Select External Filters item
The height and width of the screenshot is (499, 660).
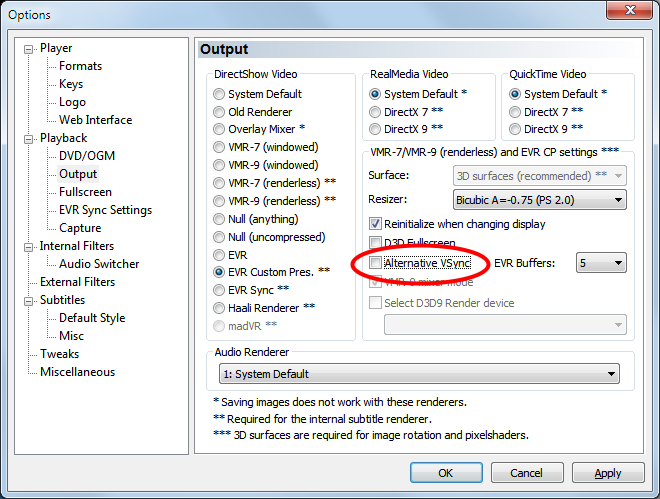point(77,282)
